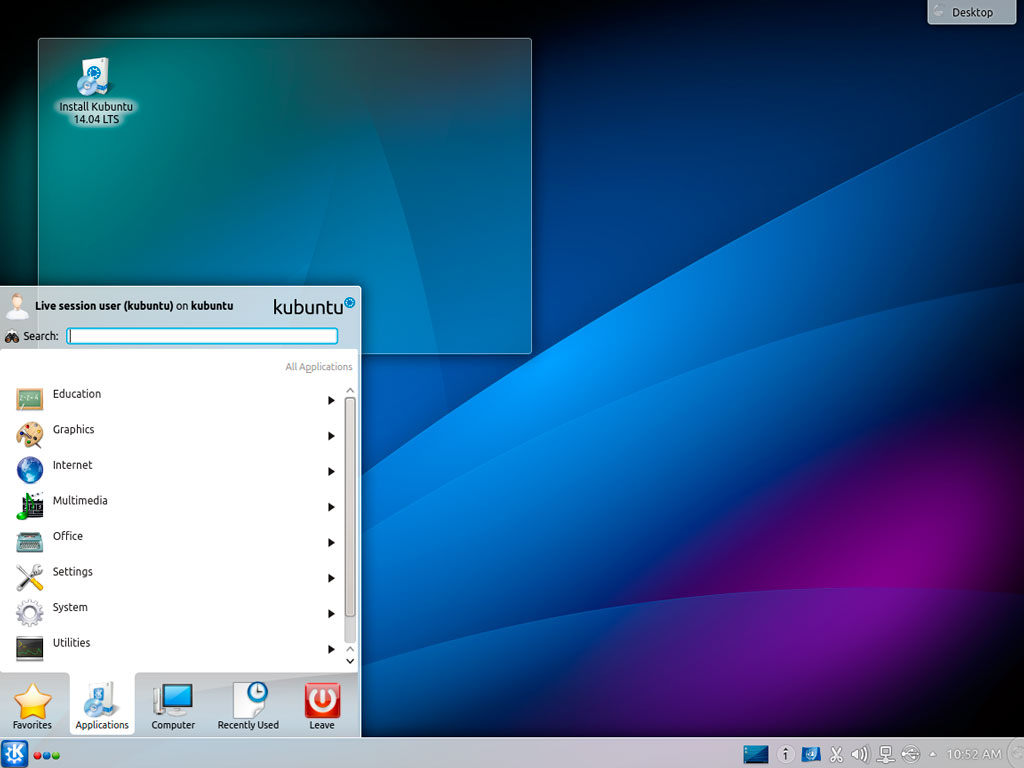The width and height of the screenshot is (1024, 768).
Task: Click the keyboard layout flag icon
Action: [x=812, y=754]
